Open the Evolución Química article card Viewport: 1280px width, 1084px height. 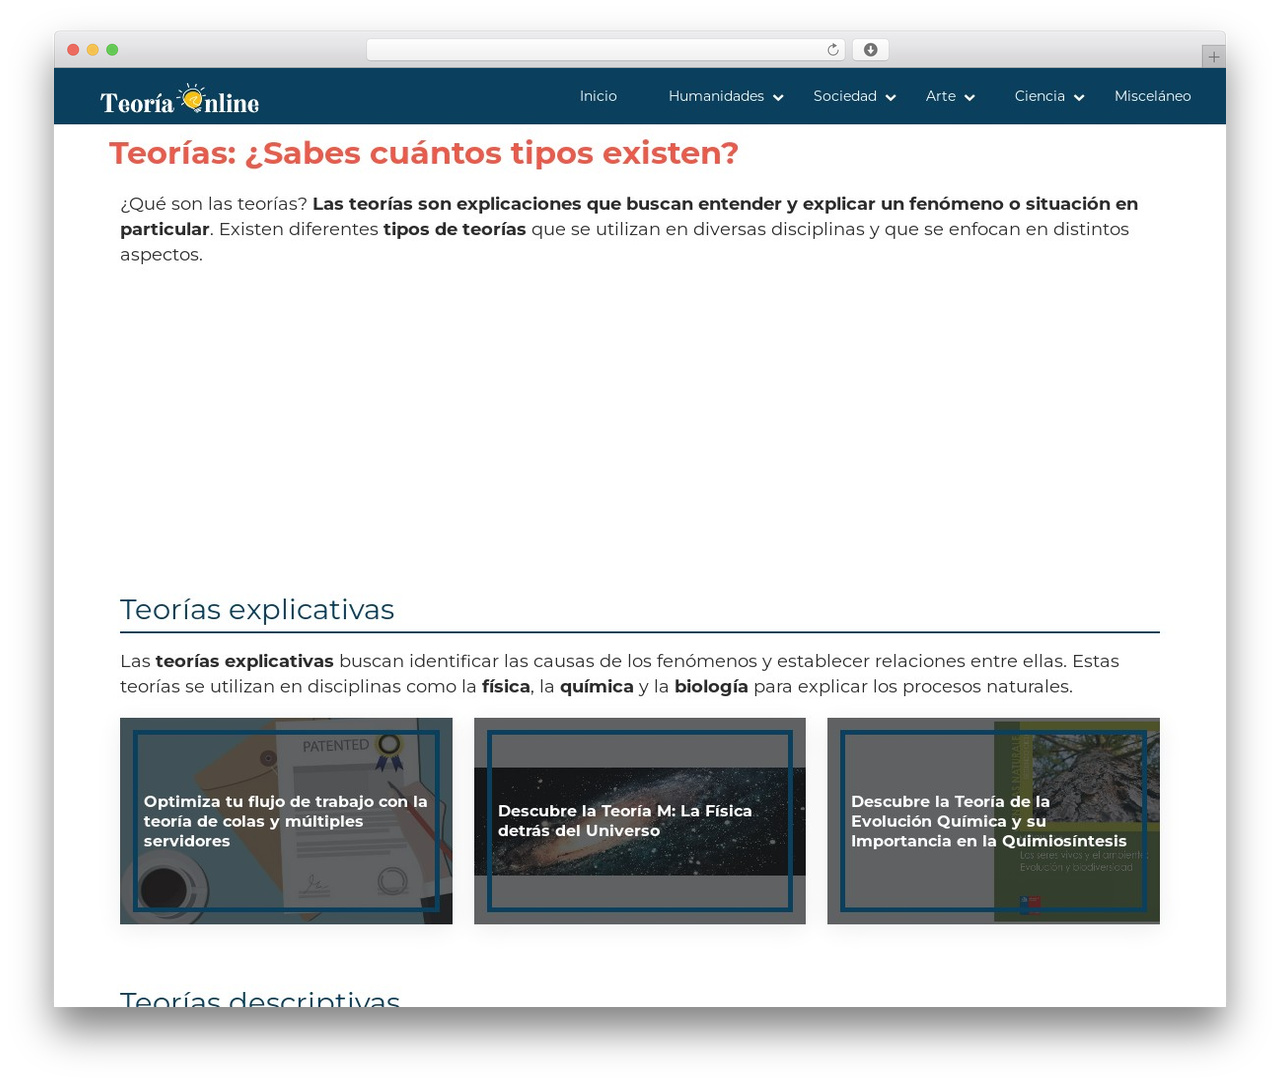click(x=993, y=821)
